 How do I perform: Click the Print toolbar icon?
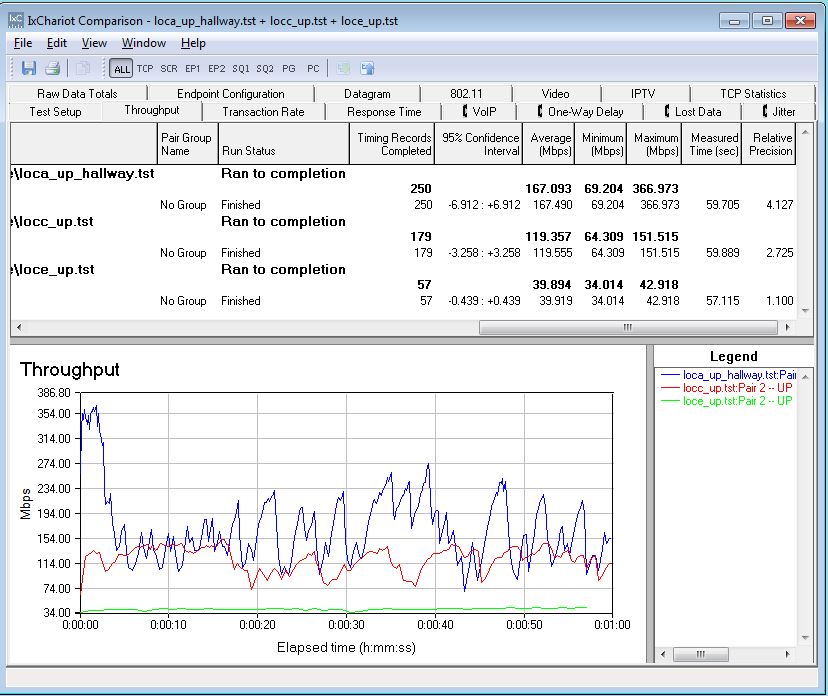tap(52, 68)
